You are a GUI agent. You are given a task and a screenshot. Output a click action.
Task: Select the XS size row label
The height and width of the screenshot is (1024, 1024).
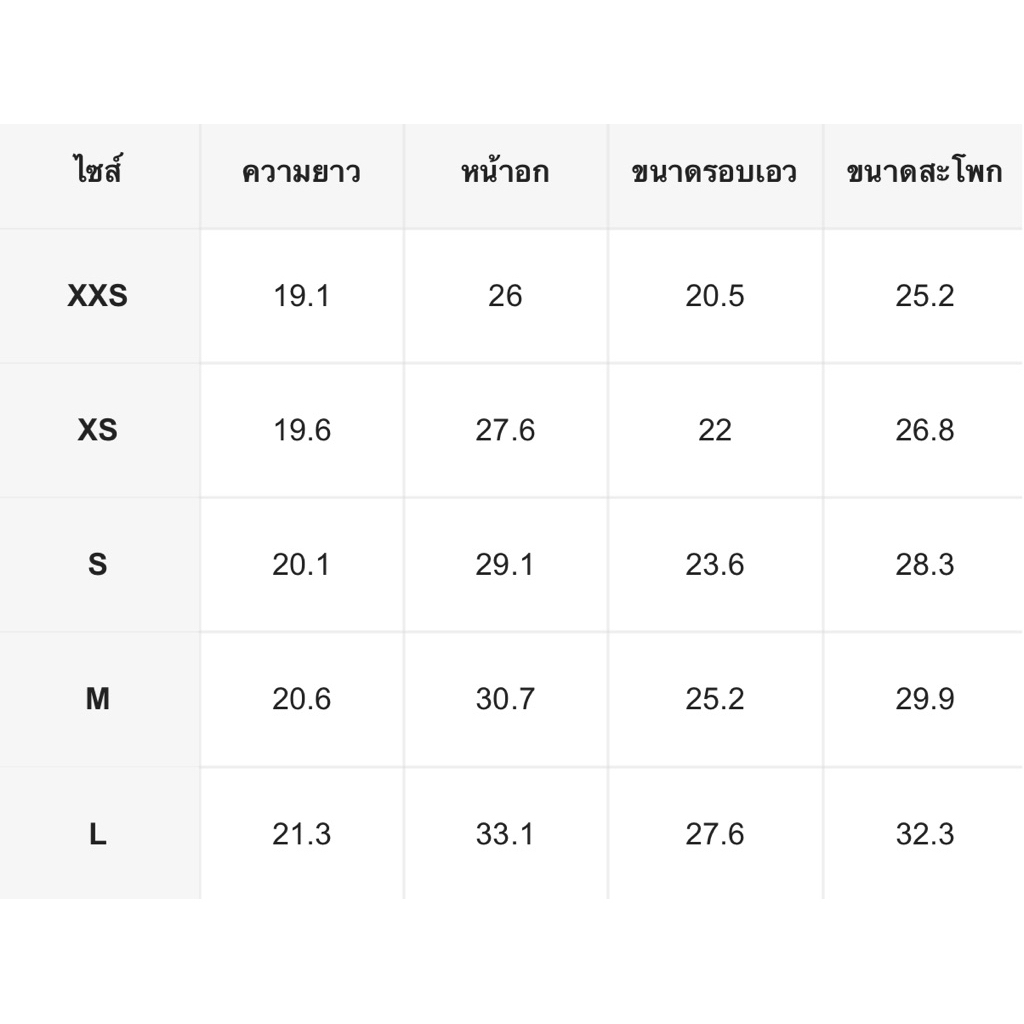pos(97,430)
